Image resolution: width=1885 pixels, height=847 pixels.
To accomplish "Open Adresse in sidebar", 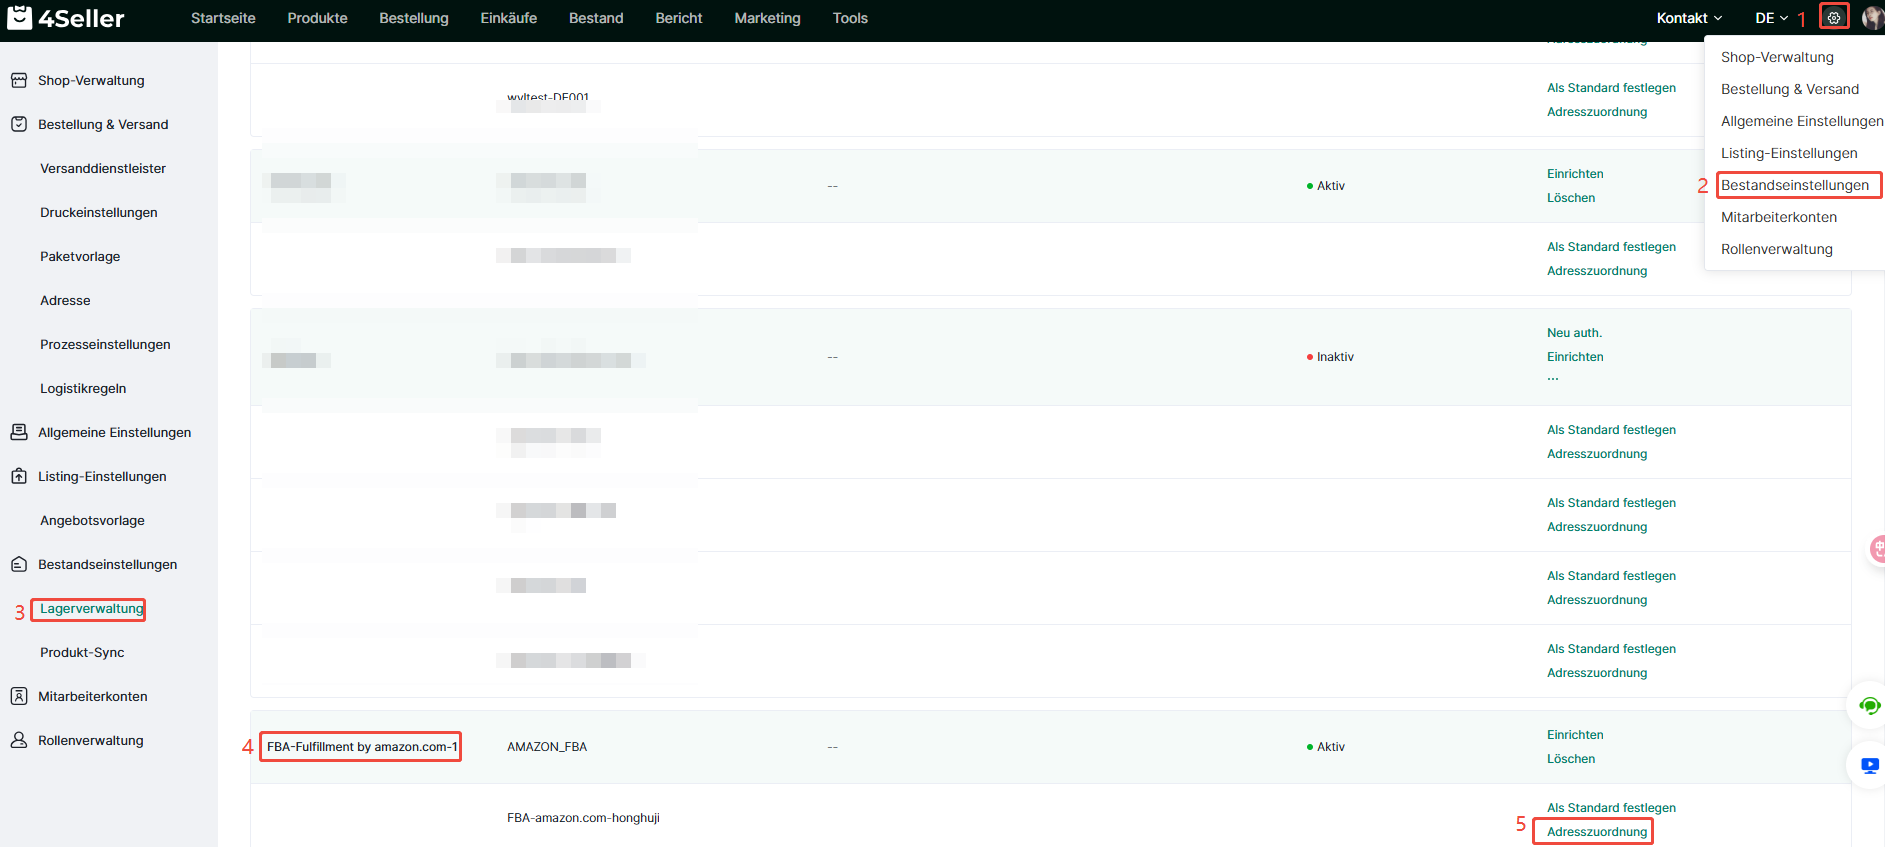I will pos(65,300).
